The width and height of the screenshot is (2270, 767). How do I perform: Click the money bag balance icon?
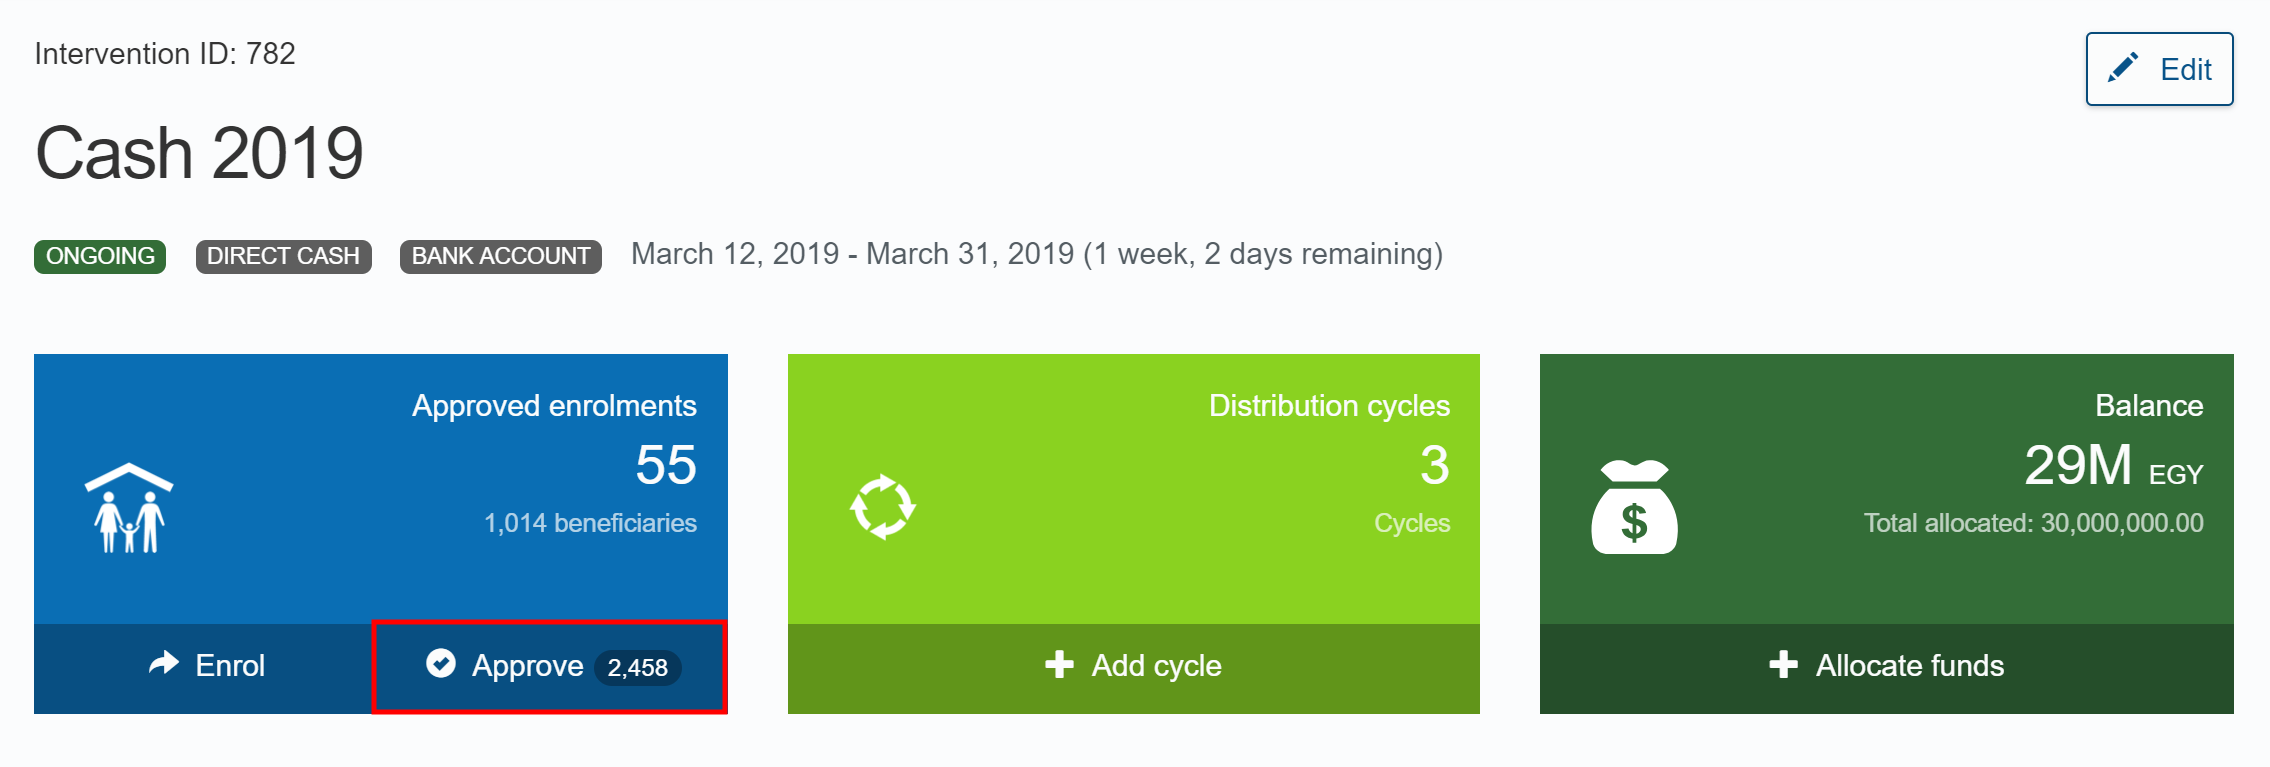[1634, 507]
